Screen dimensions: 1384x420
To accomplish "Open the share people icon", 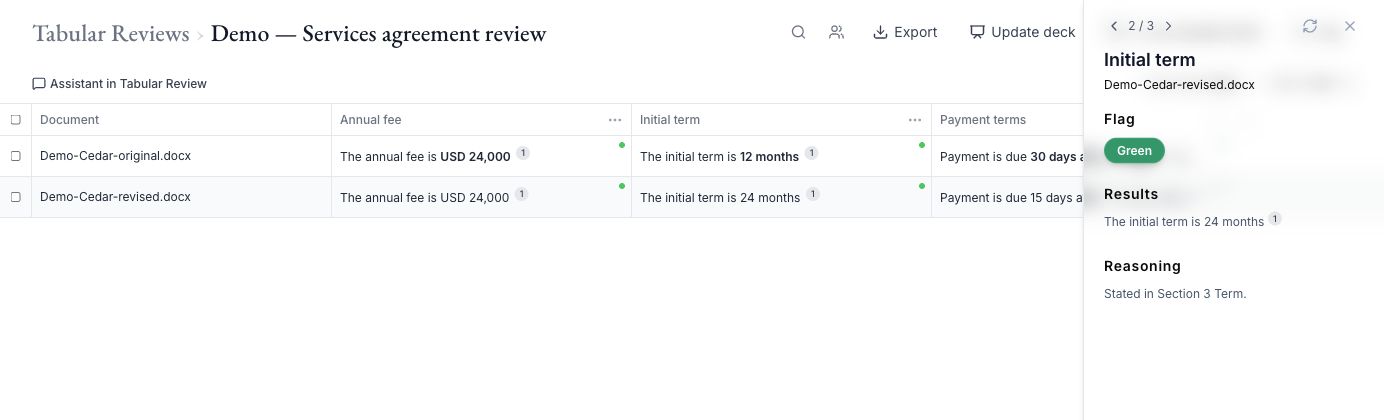I will 837,32.
